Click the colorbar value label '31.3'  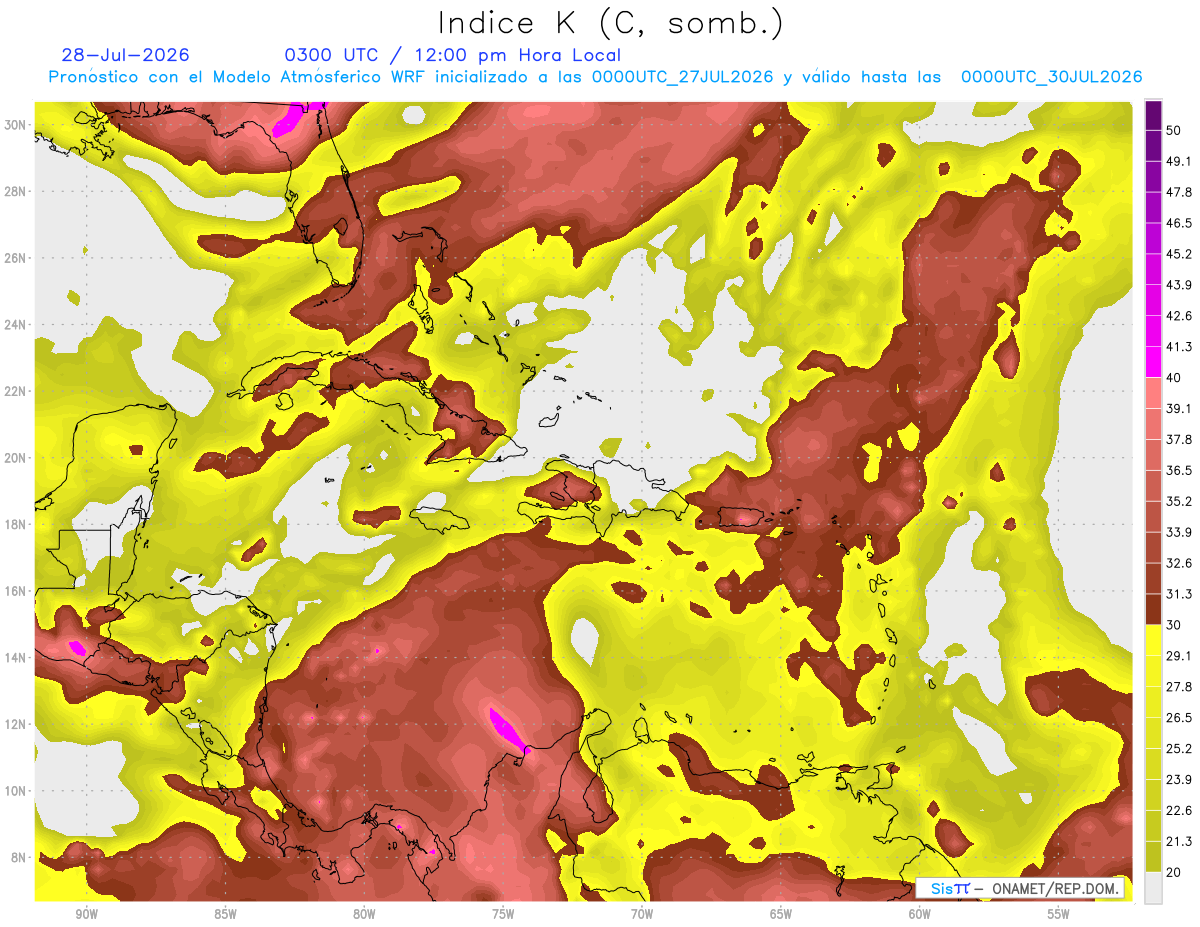click(x=1180, y=594)
